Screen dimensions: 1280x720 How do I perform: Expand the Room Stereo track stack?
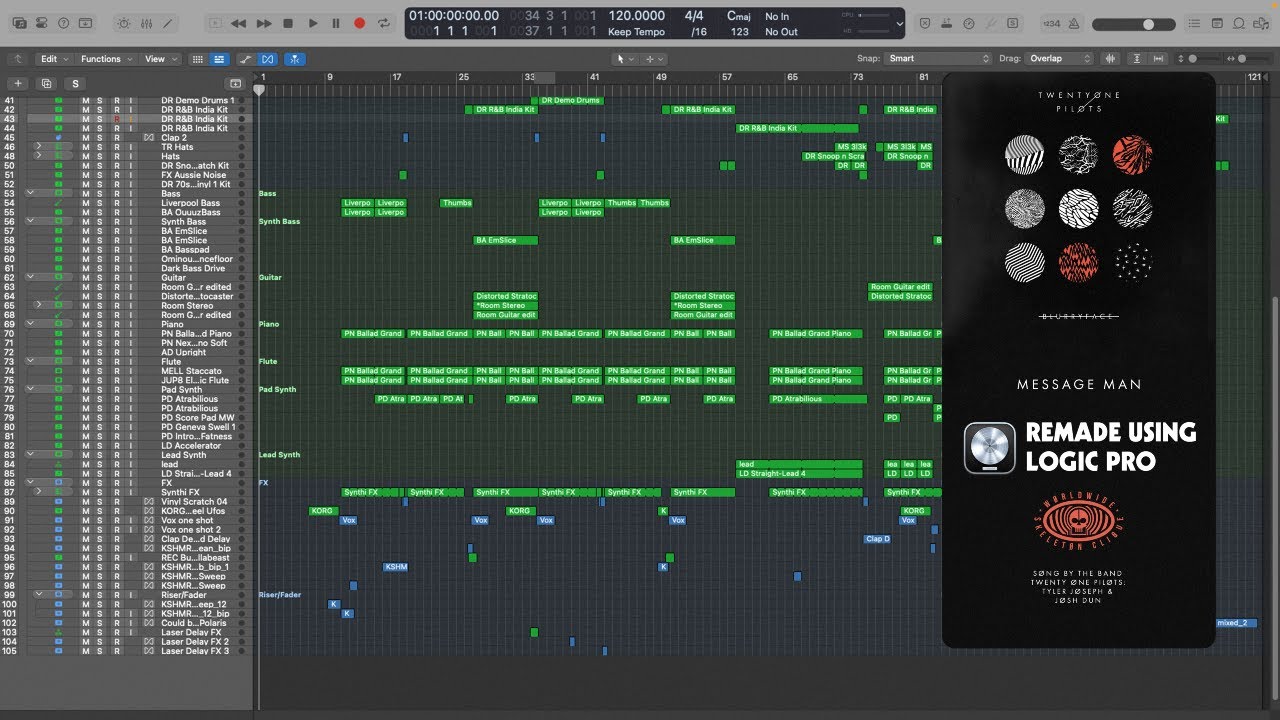coord(38,306)
